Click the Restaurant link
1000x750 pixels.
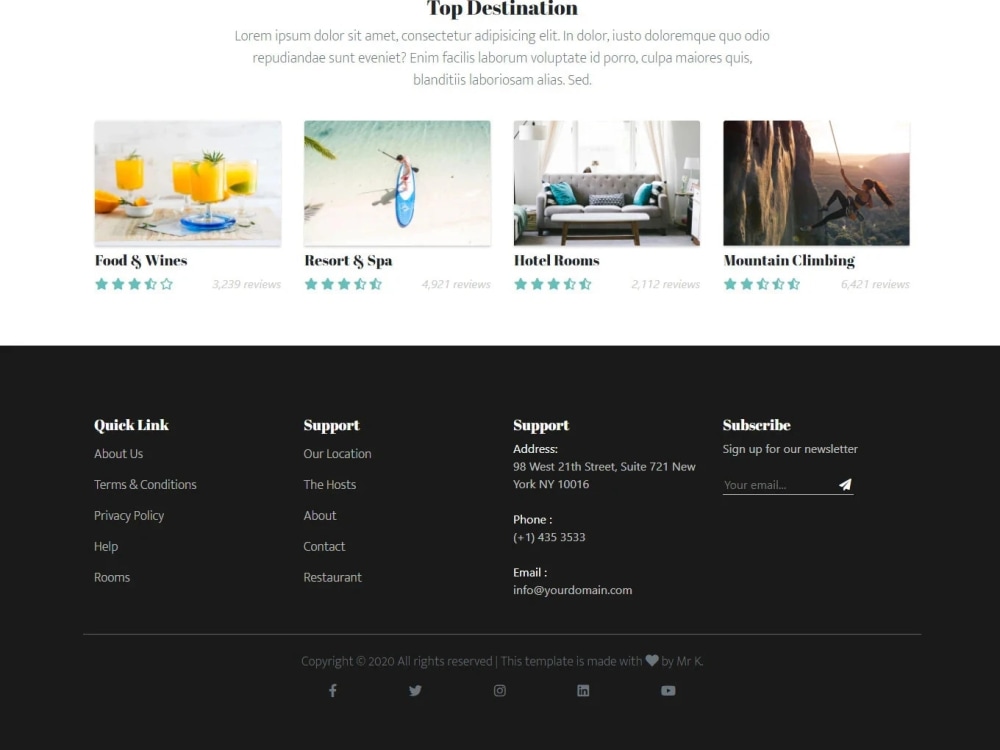point(332,577)
